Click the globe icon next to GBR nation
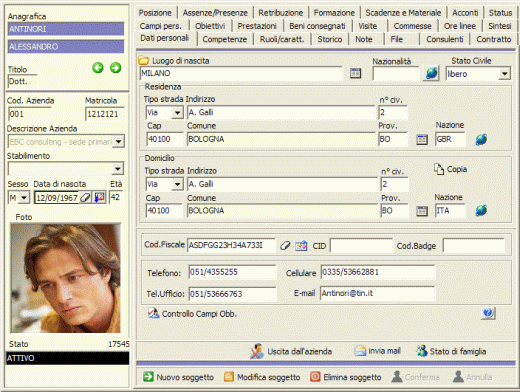The height and width of the screenshot is (392, 520). coord(481,139)
